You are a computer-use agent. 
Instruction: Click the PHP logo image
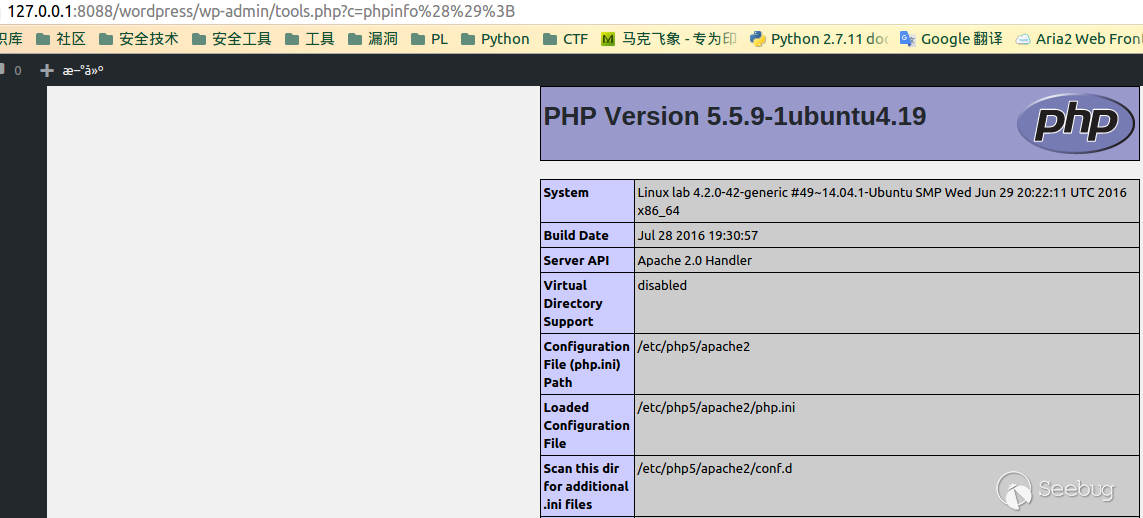[1076, 123]
